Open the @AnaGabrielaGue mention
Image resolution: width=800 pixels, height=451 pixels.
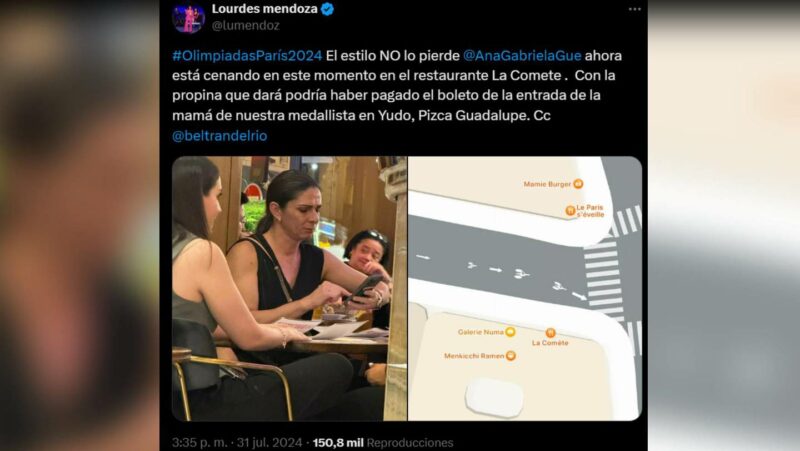click(x=522, y=56)
